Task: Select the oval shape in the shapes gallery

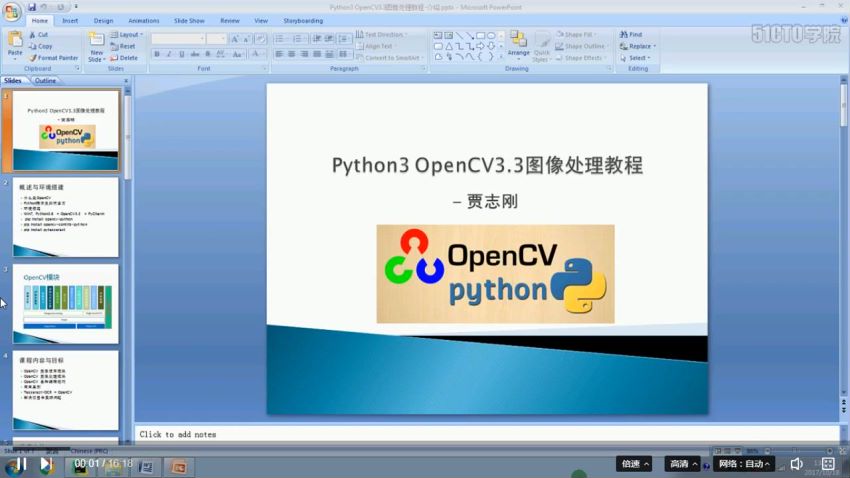Action: coord(491,36)
